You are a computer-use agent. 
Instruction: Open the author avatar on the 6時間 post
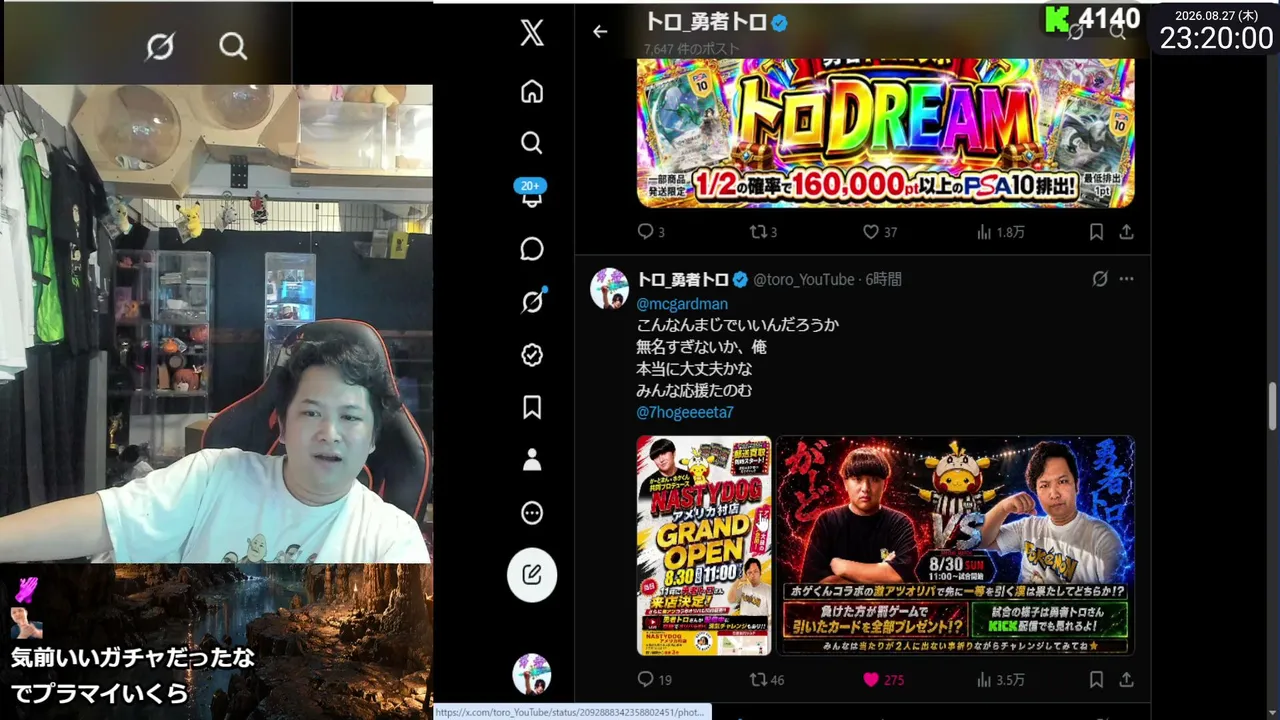(x=609, y=289)
